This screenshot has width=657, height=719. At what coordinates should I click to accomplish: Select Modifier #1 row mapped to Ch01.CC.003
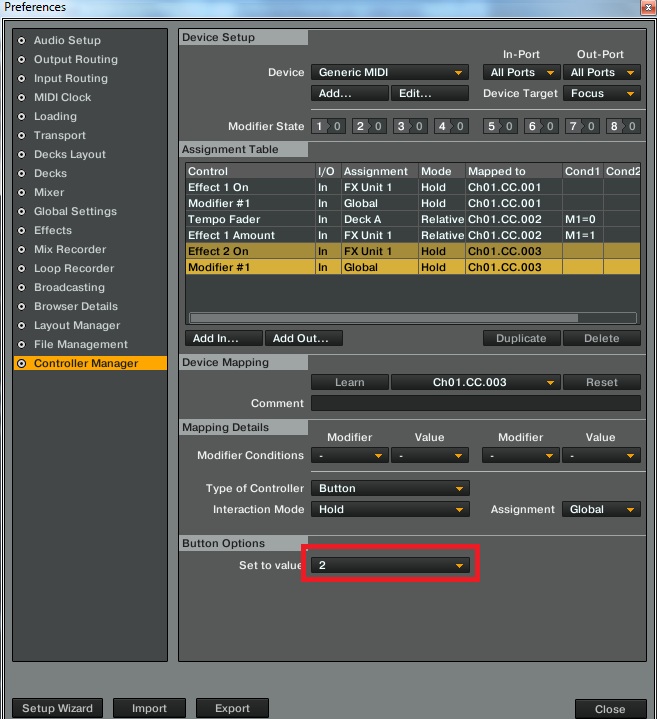point(413,267)
